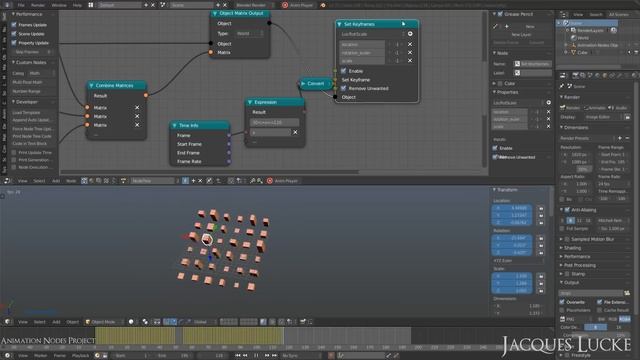
Task: Remove first Matrix input in Combine Matrices
Action: (137, 107)
